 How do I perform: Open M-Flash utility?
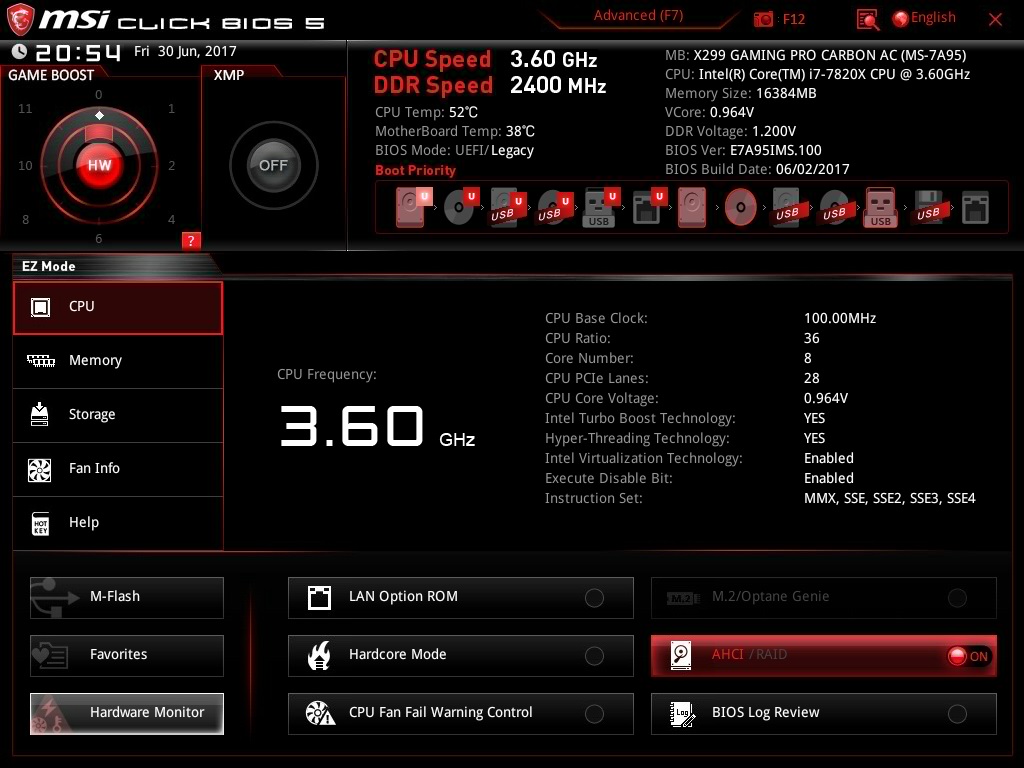[127, 597]
